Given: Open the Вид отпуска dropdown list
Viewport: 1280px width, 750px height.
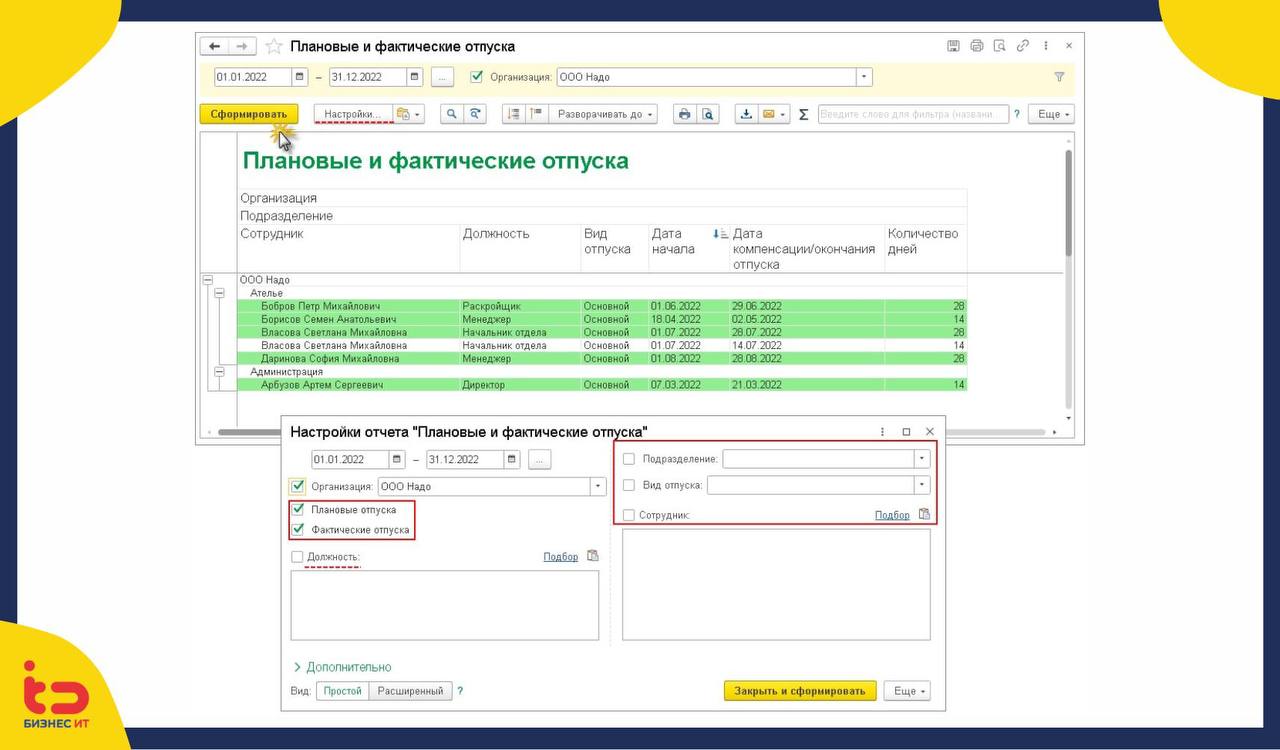Looking at the screenshot, I should tap(921, 485).
